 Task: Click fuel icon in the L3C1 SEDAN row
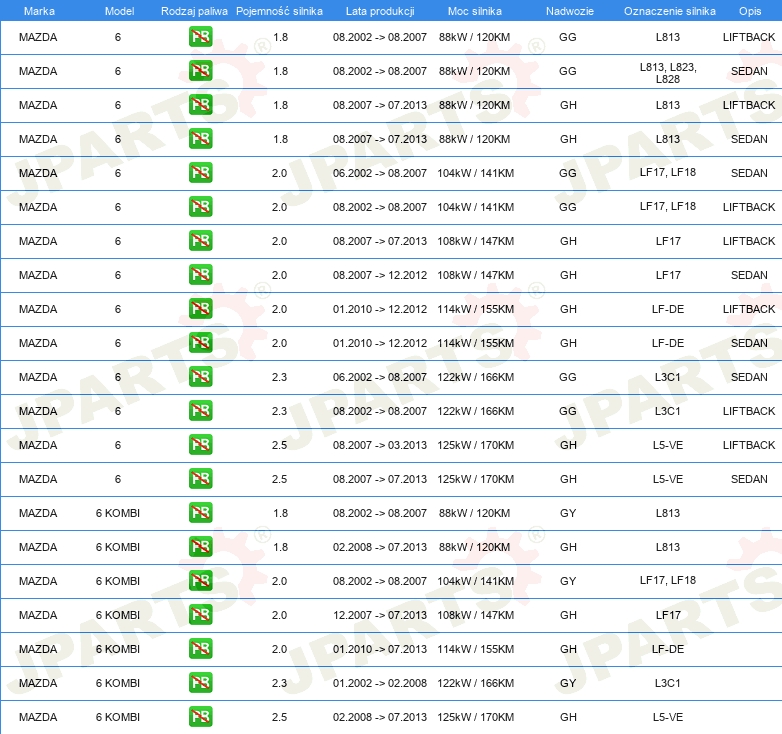[x=200, y=377]
